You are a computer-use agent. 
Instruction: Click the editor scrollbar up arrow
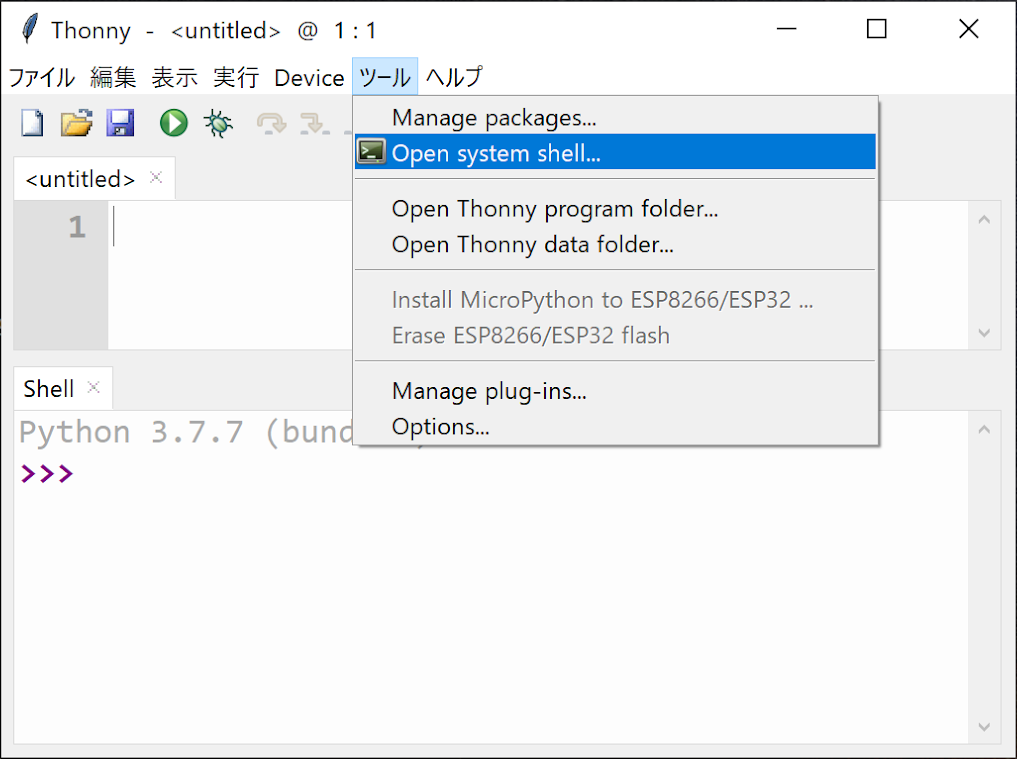point(984,220)
